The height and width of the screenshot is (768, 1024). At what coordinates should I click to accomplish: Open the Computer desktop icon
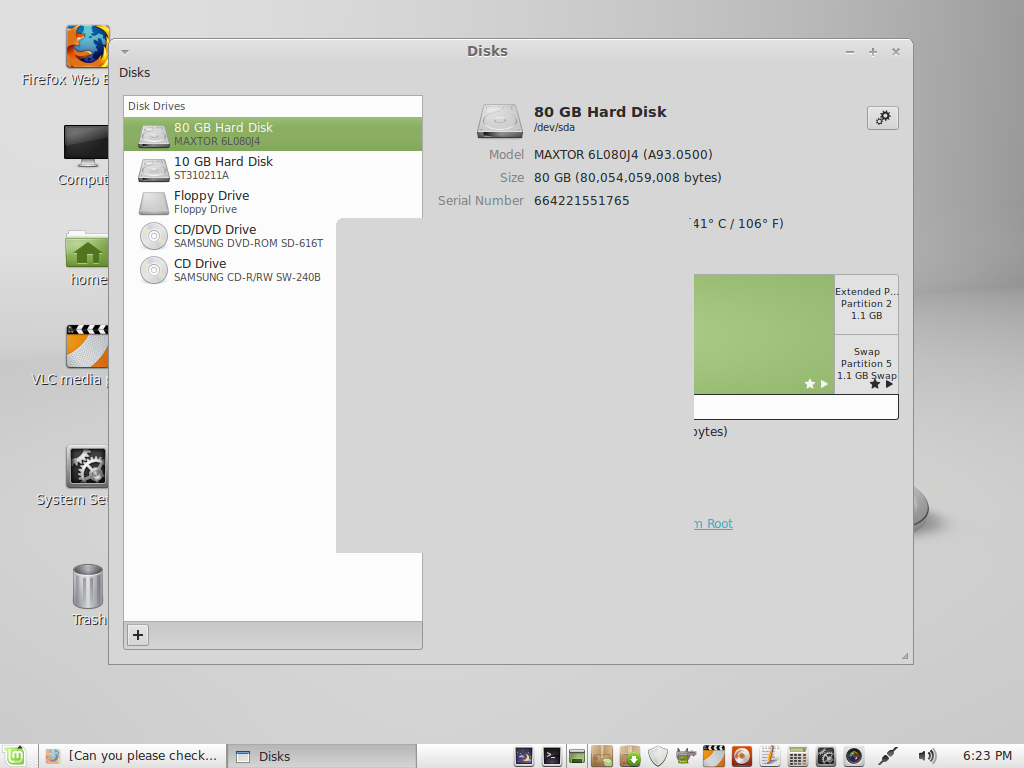point(86,145)
